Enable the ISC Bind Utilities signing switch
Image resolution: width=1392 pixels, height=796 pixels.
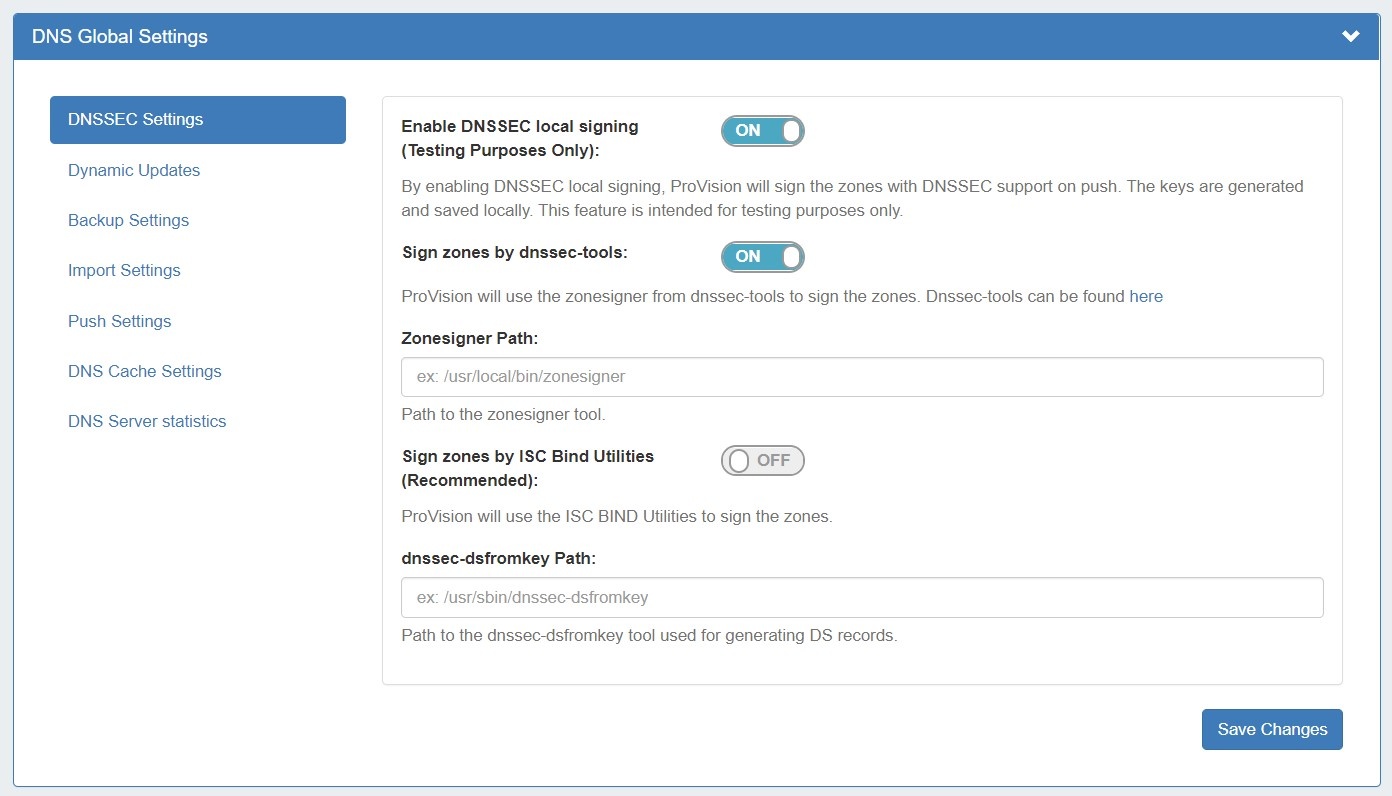tap(762, 461)
